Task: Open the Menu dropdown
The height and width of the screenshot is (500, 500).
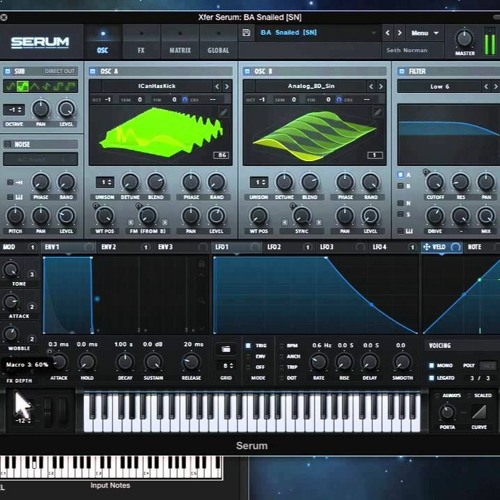Action: coord(424,33)
